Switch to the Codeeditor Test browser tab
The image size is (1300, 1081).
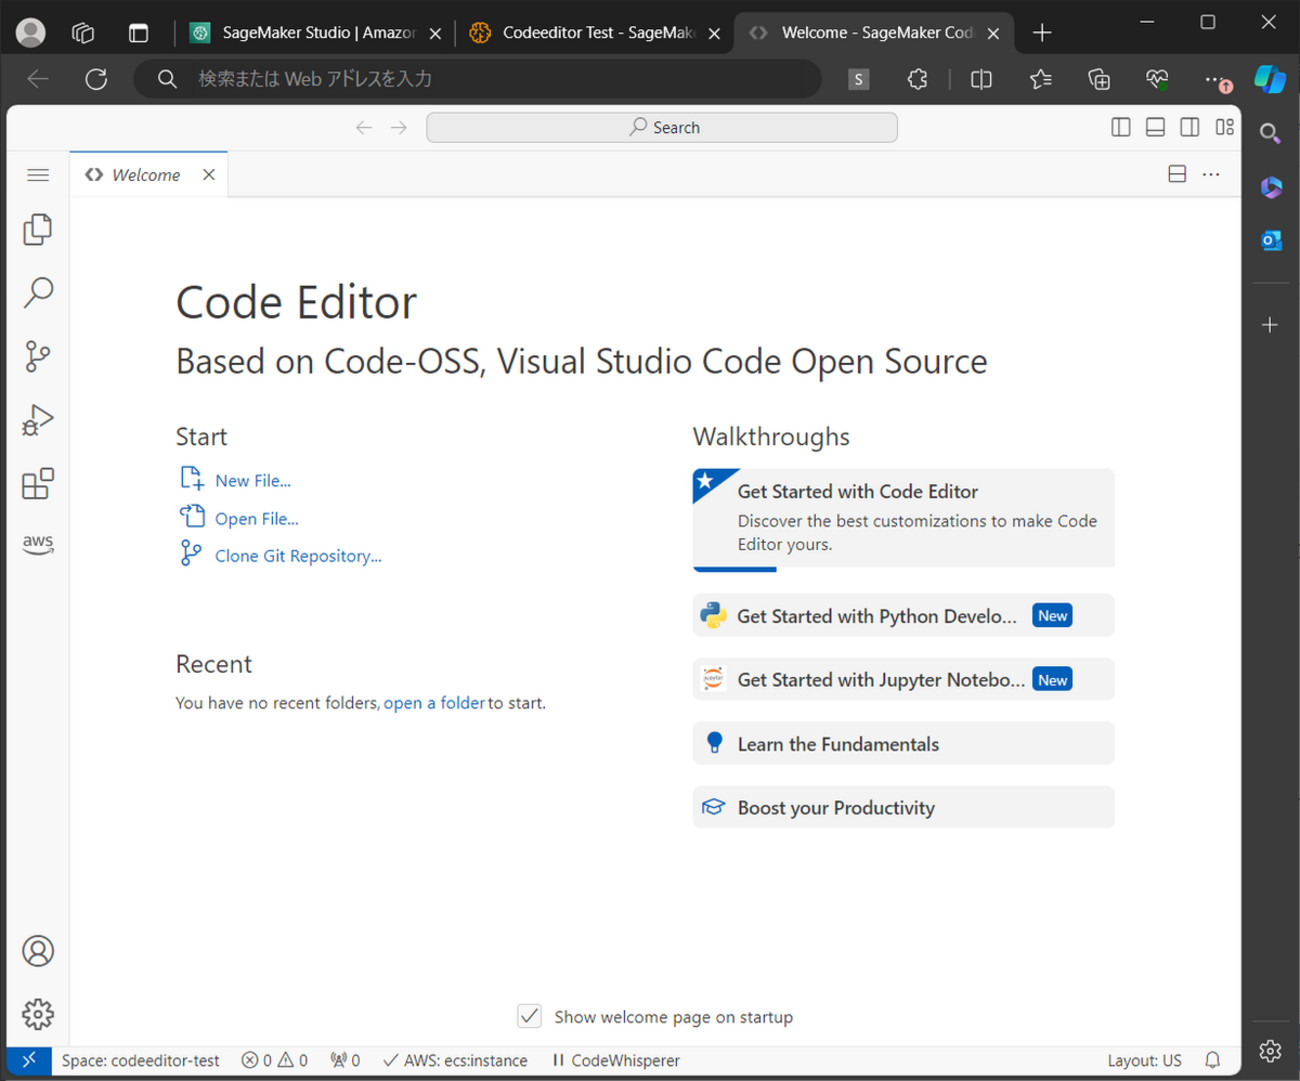point(596,33)
